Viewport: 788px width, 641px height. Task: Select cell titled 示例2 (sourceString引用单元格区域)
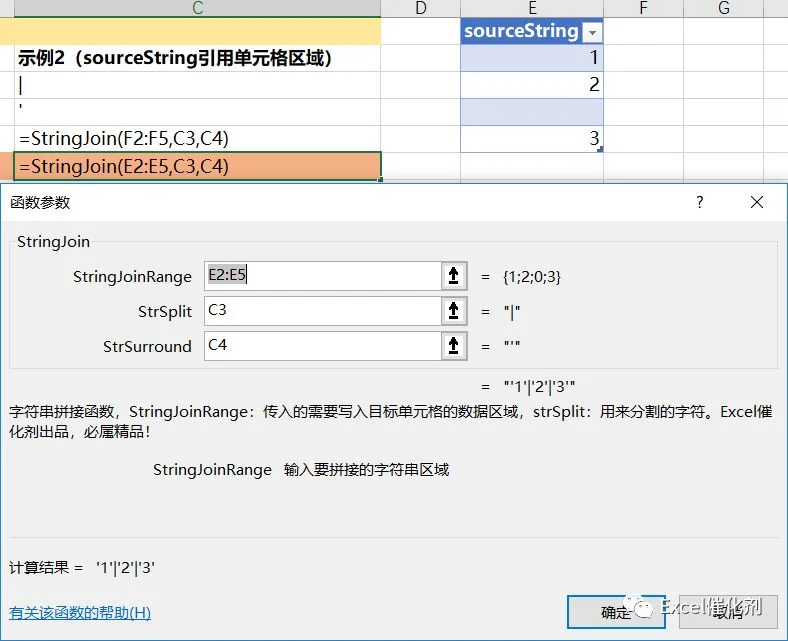pos(198,58)
